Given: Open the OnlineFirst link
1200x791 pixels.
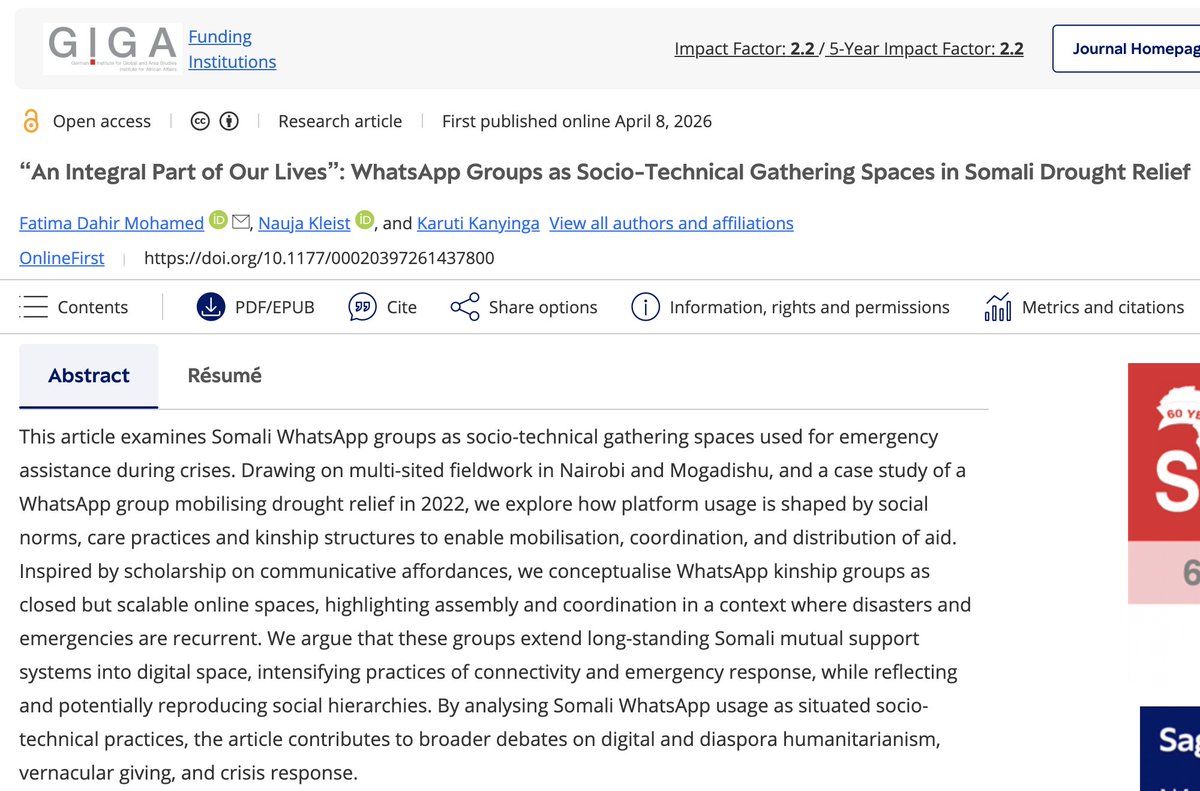Looking at the screenshot, I should click(62, 258).
